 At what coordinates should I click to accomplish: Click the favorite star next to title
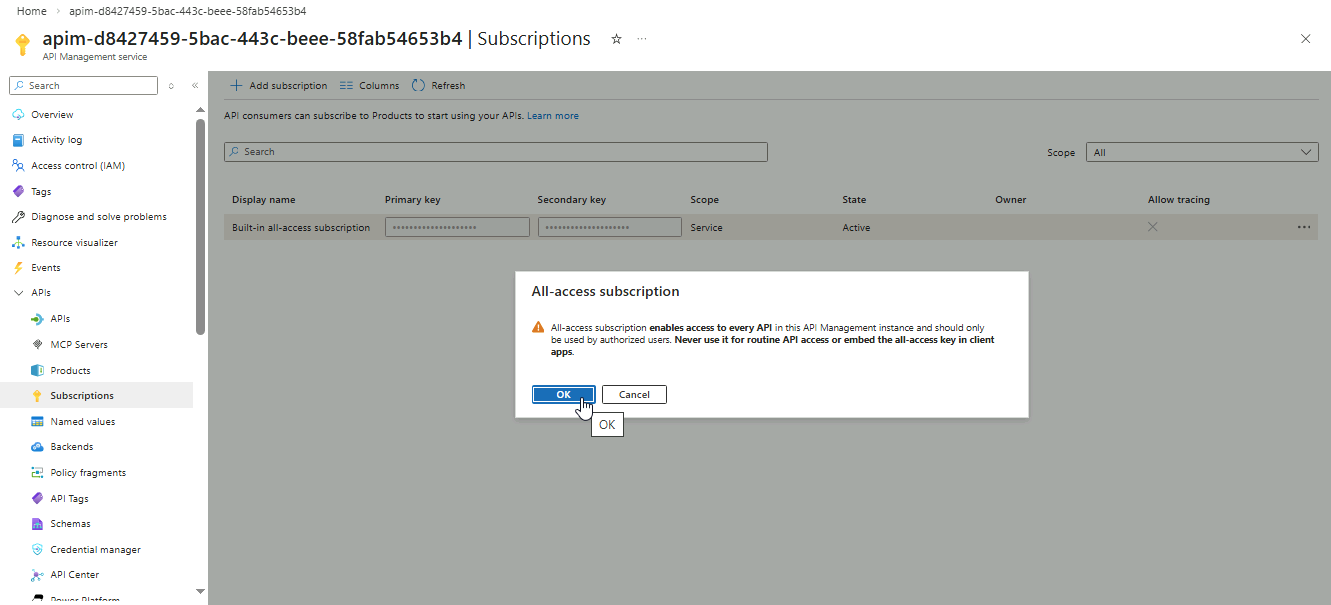[616, 39]
